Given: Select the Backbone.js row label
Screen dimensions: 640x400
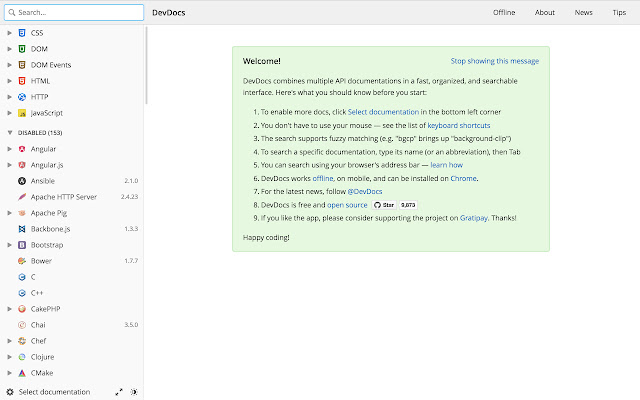Looking at the screenshot, I should (51, 229).
